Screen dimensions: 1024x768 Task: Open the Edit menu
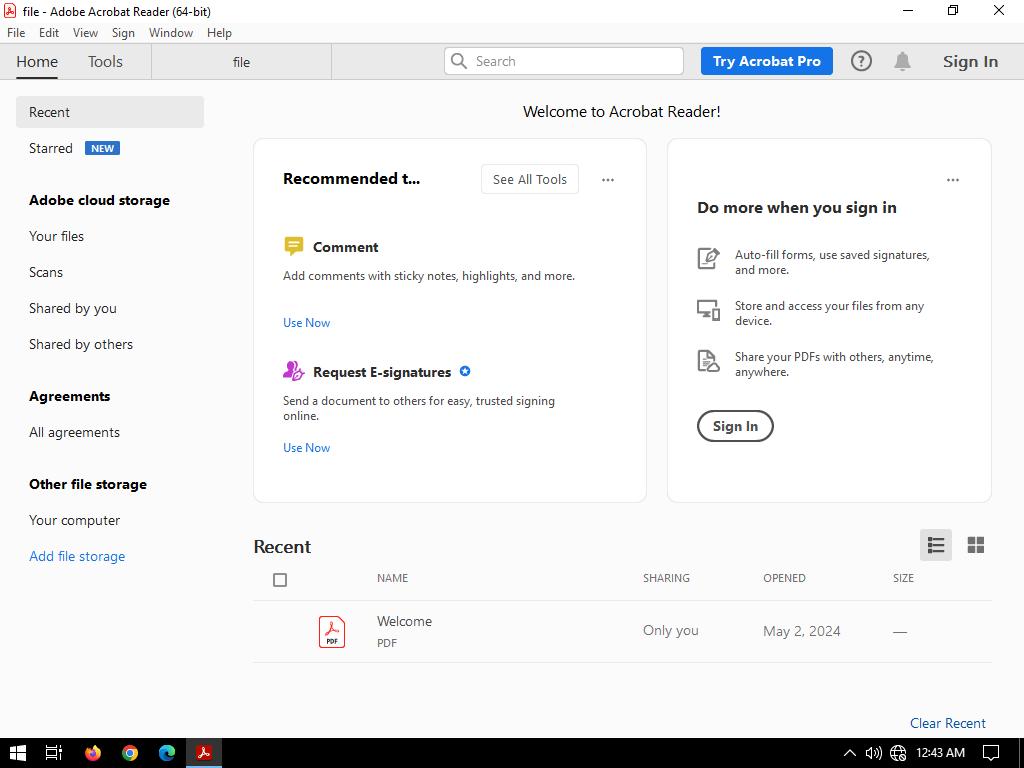coord(48,33)
